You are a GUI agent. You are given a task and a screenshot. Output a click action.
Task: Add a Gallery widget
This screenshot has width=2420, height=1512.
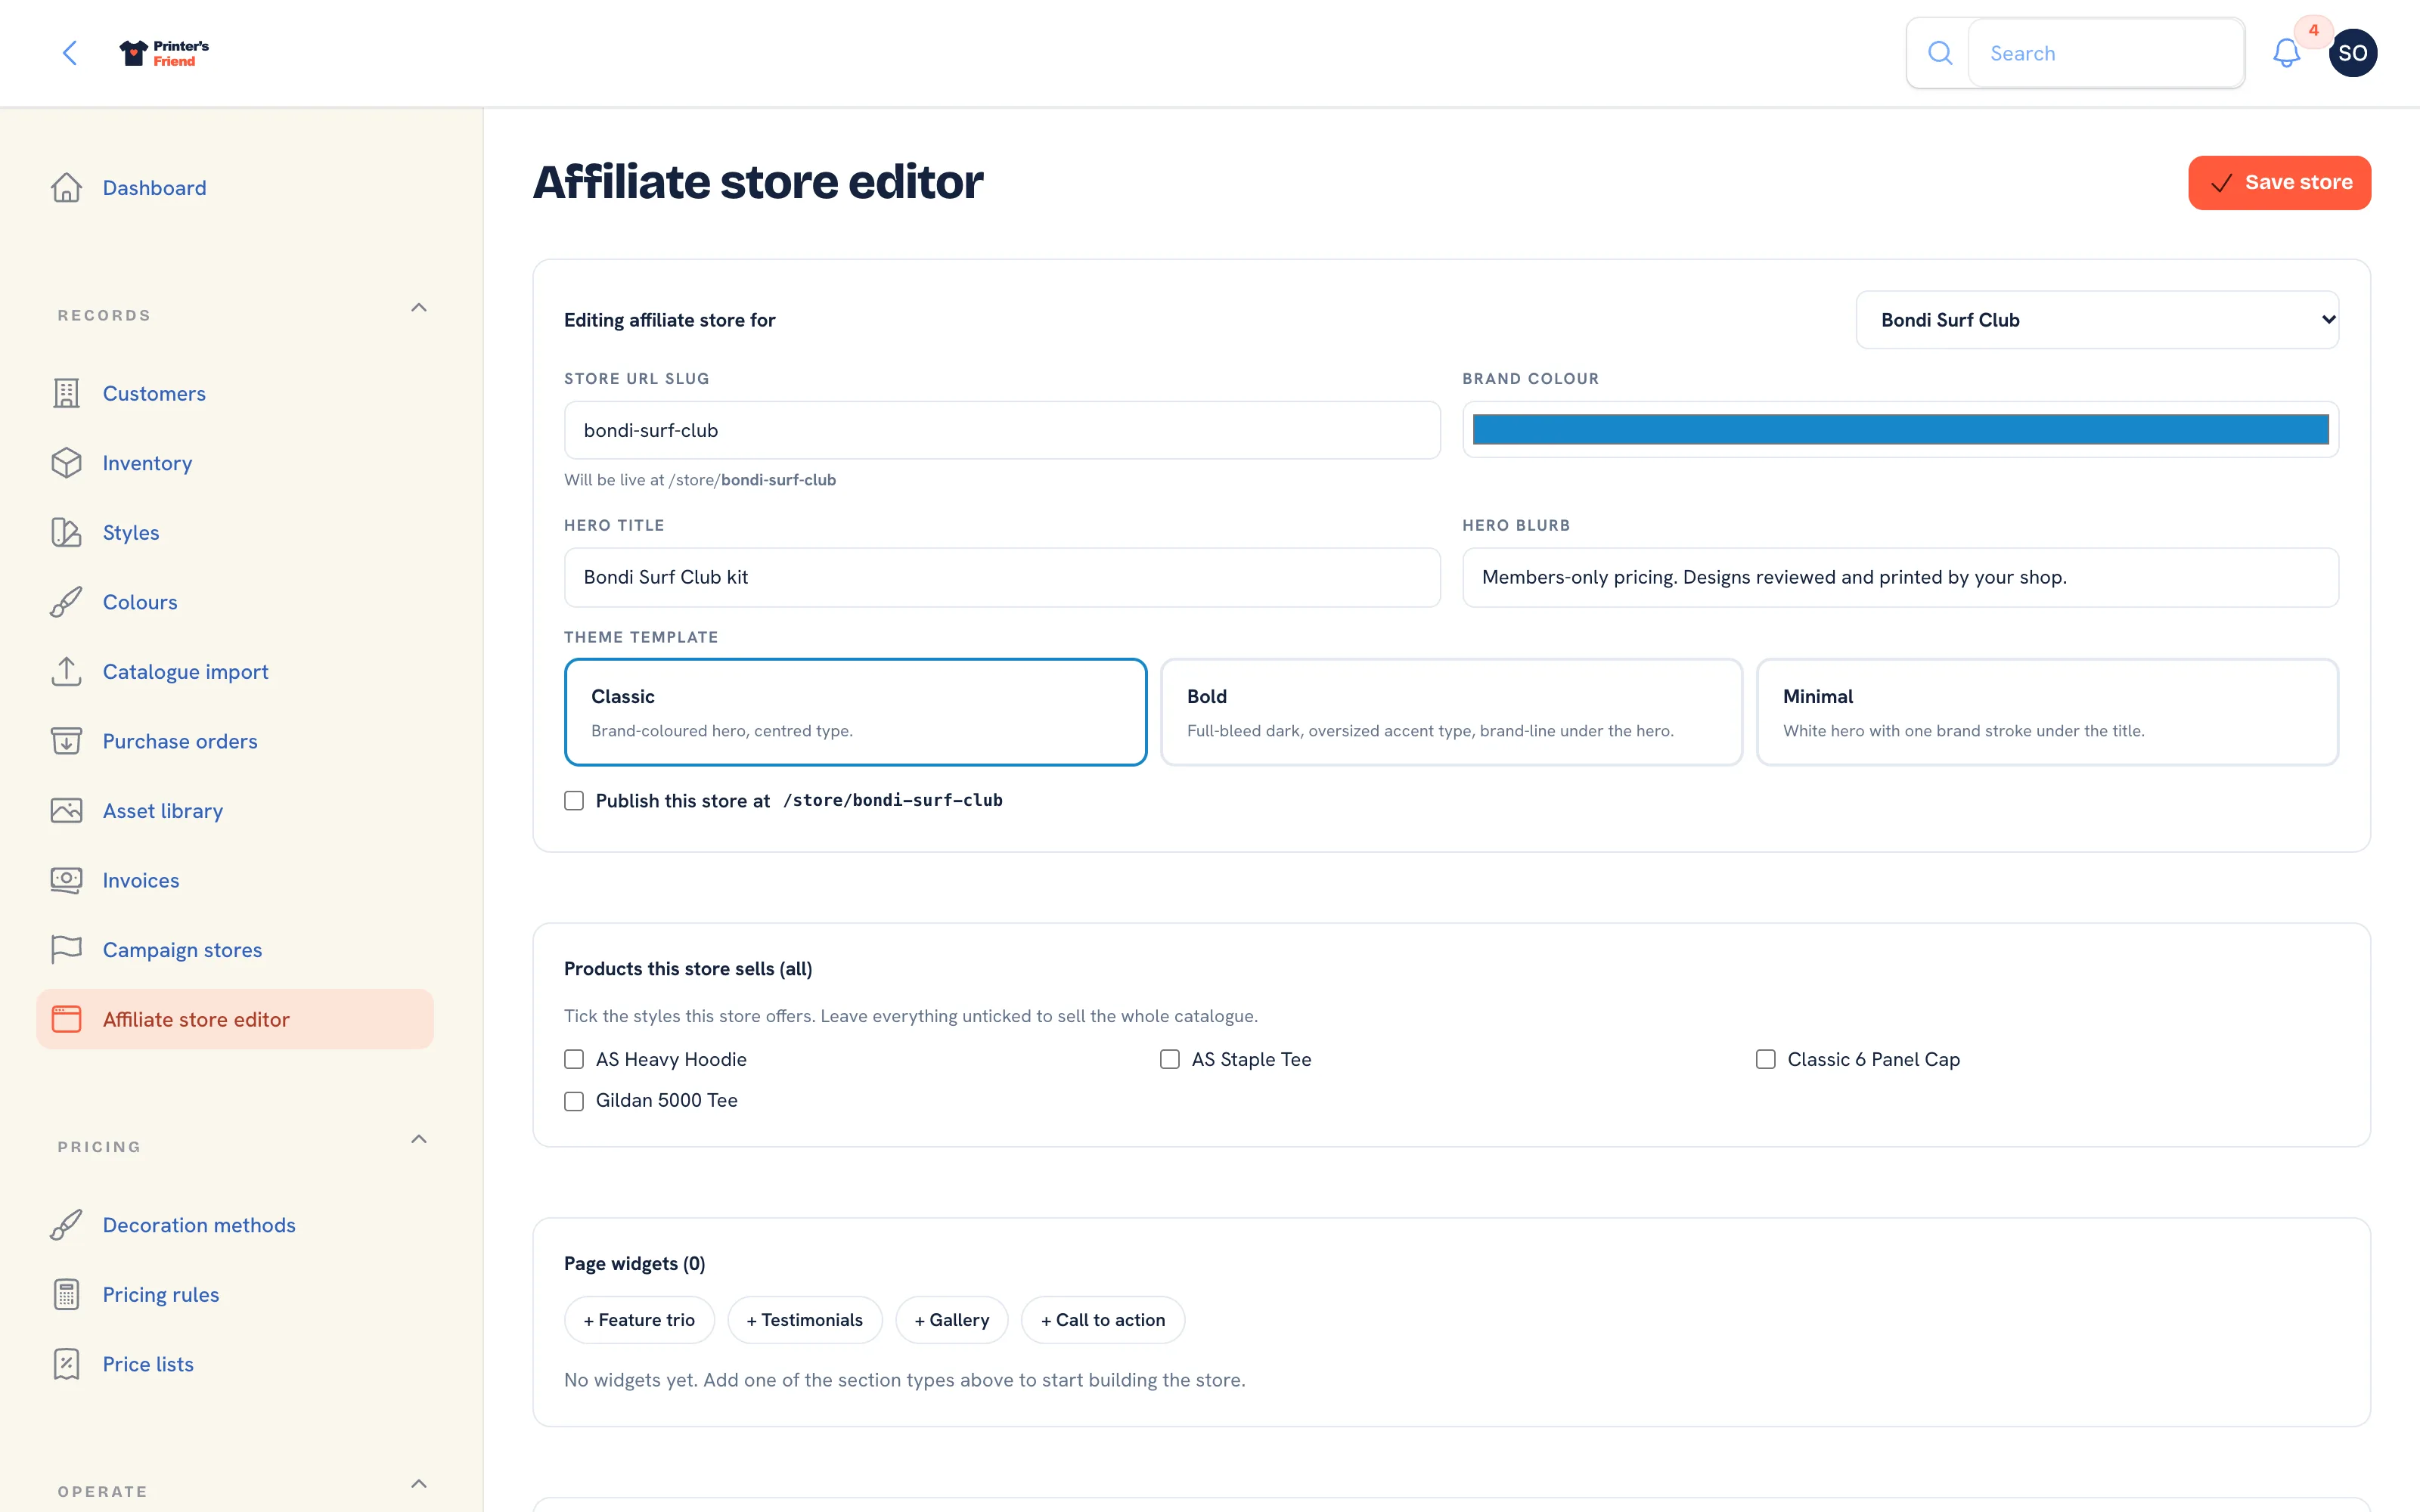[951, 1320]
